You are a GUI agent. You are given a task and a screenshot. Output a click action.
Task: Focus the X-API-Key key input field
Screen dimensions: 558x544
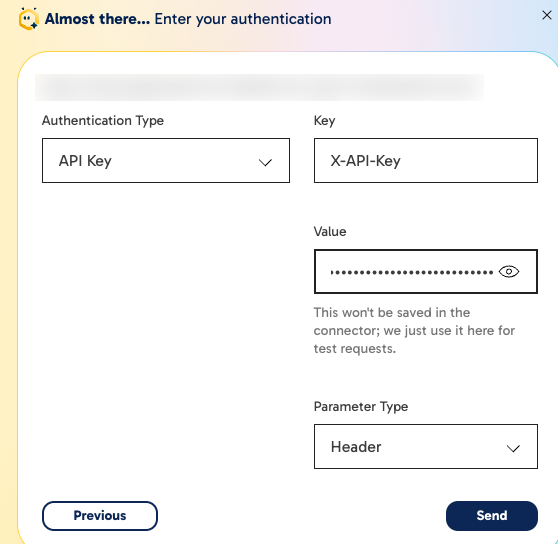pyautogui.click(x=426, y=160)
